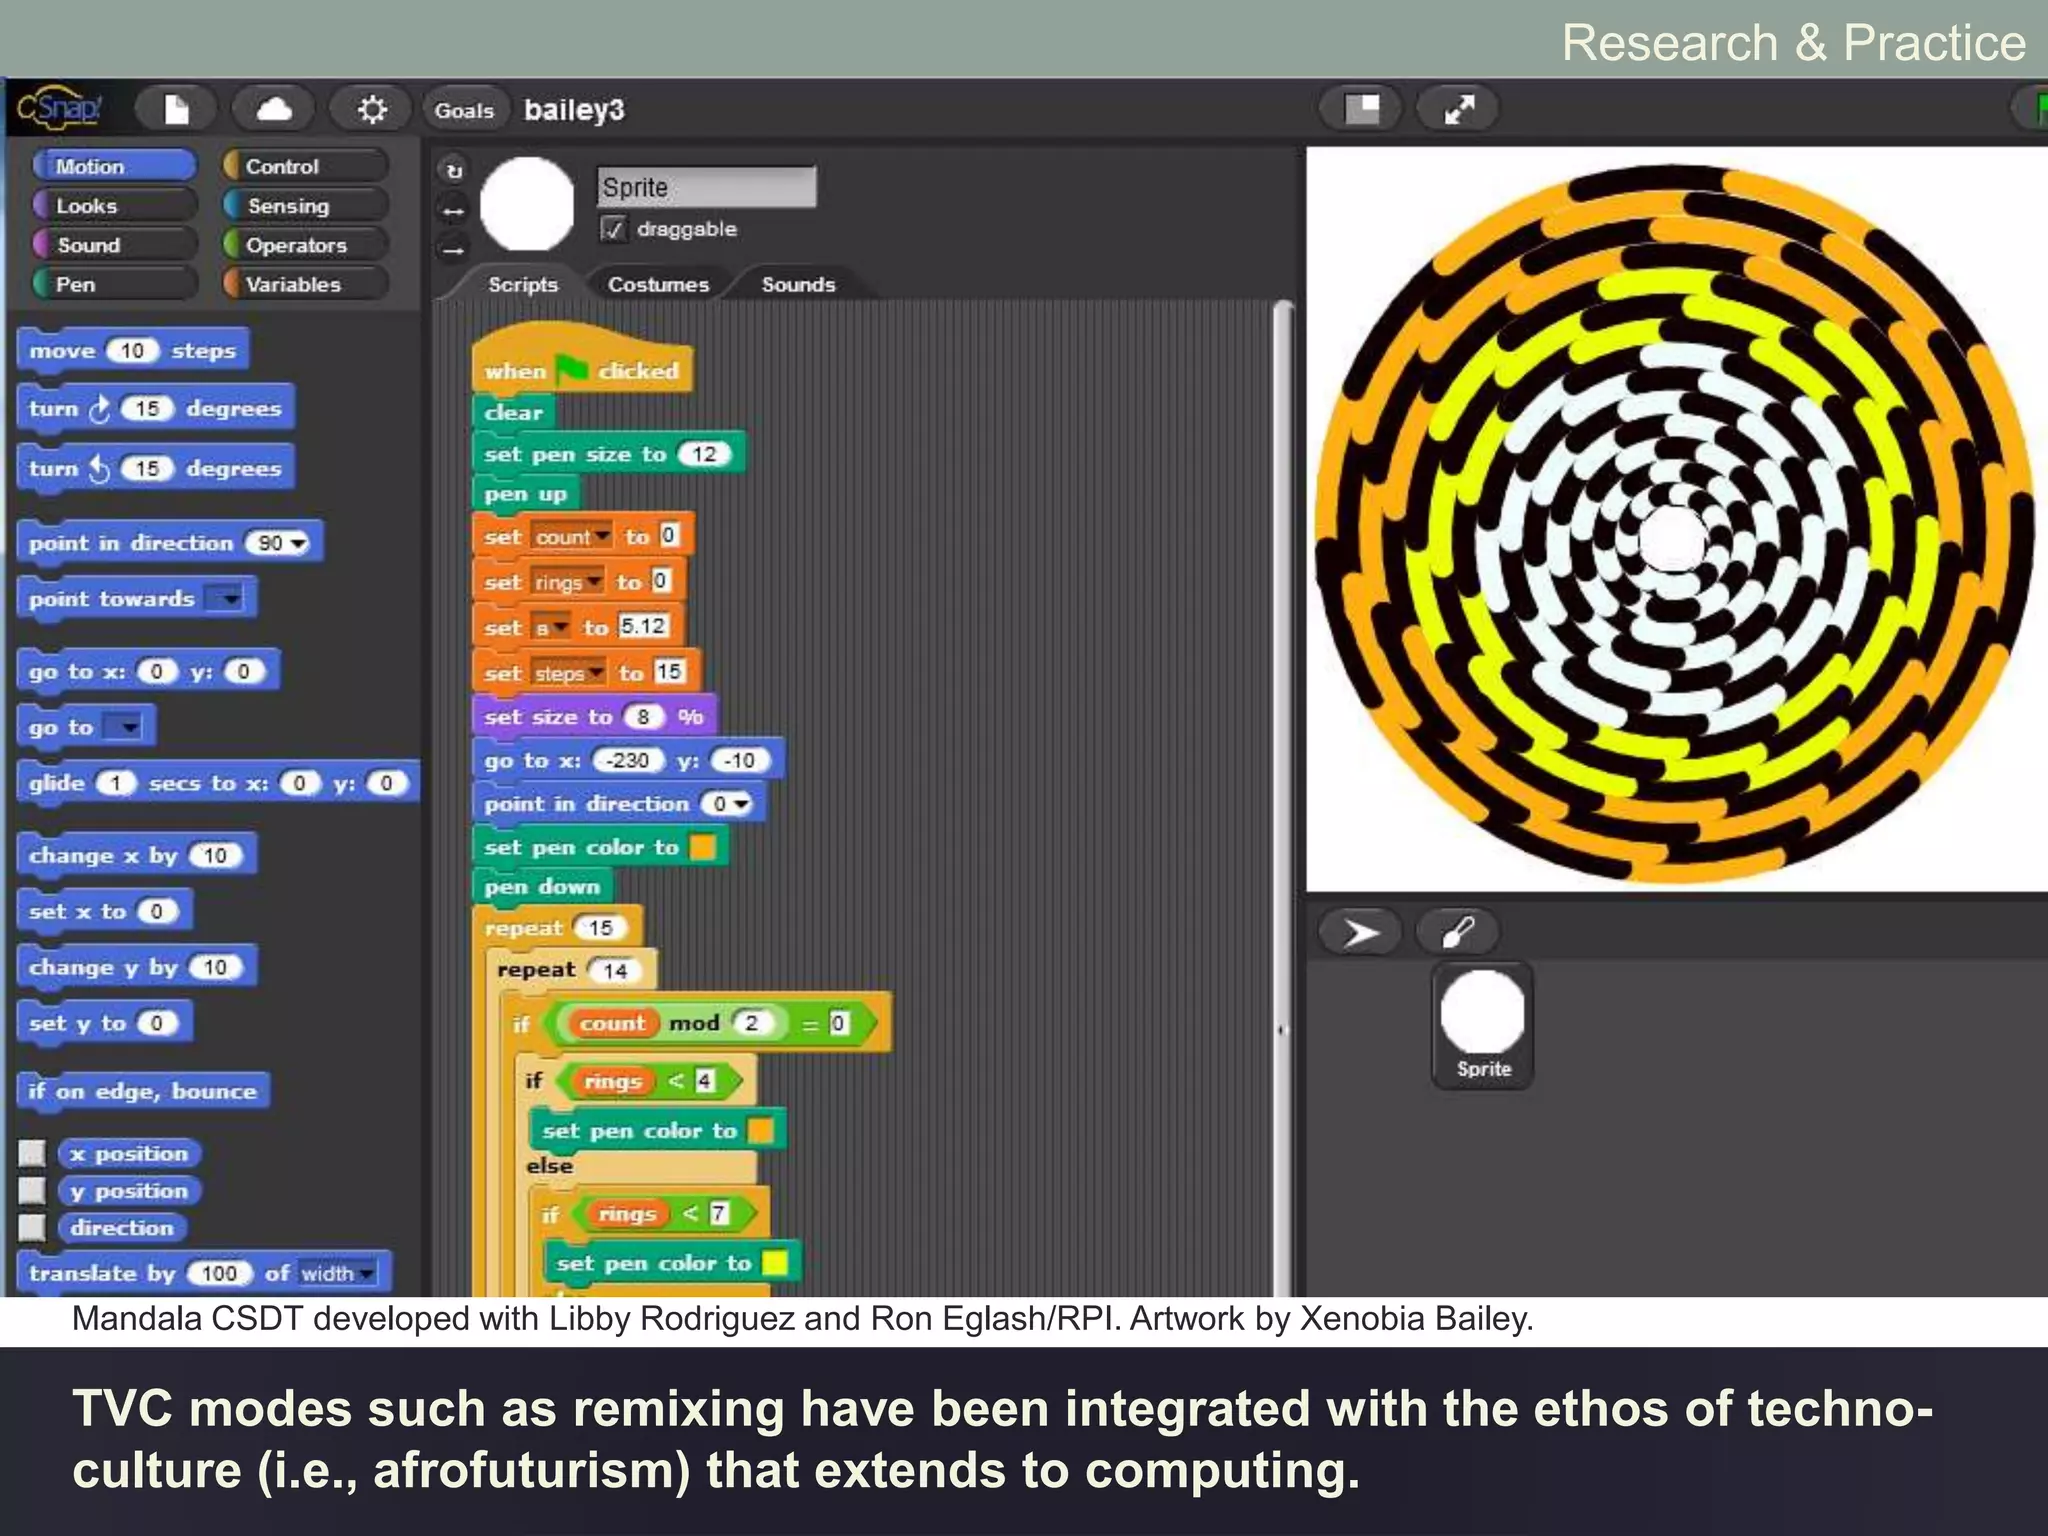
Task: Switch to fullscreen presentation mode
Action: coord(1459,109)
